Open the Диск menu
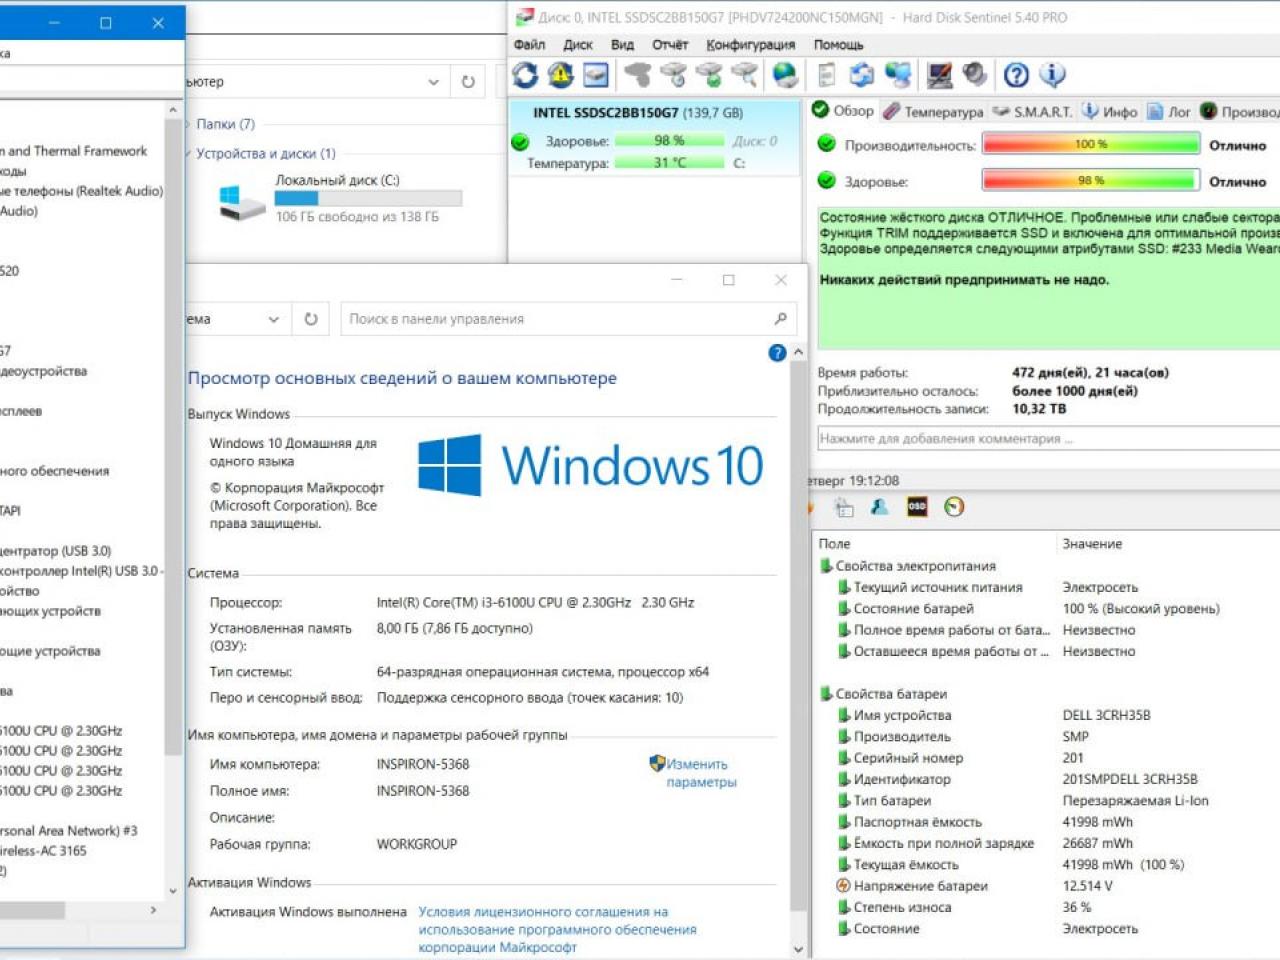The height and width of the screenshot is (960, 1280). 578,44
